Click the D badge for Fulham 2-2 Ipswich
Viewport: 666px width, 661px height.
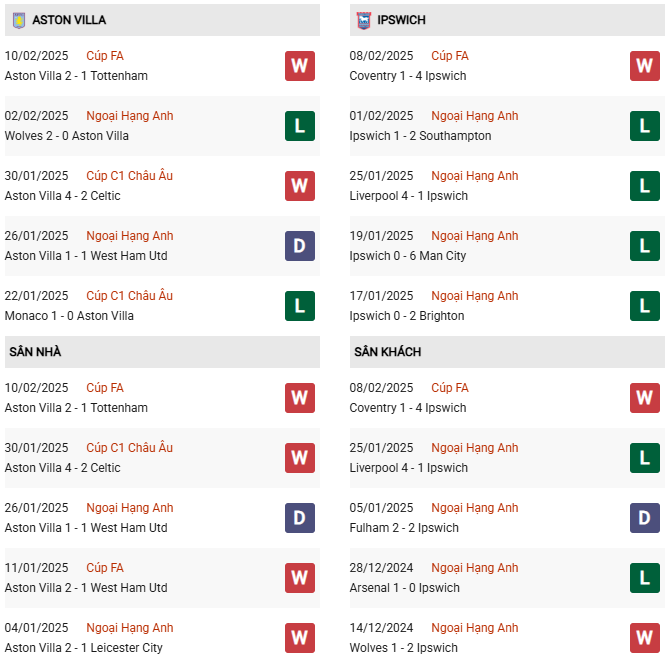point(644,518)
